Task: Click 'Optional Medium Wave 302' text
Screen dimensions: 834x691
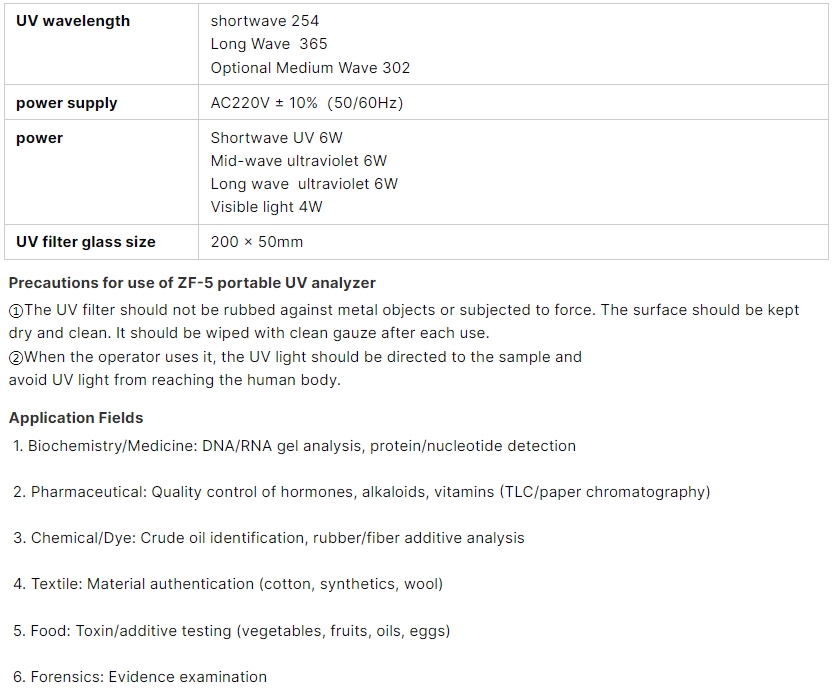Action: coord(310,68)
